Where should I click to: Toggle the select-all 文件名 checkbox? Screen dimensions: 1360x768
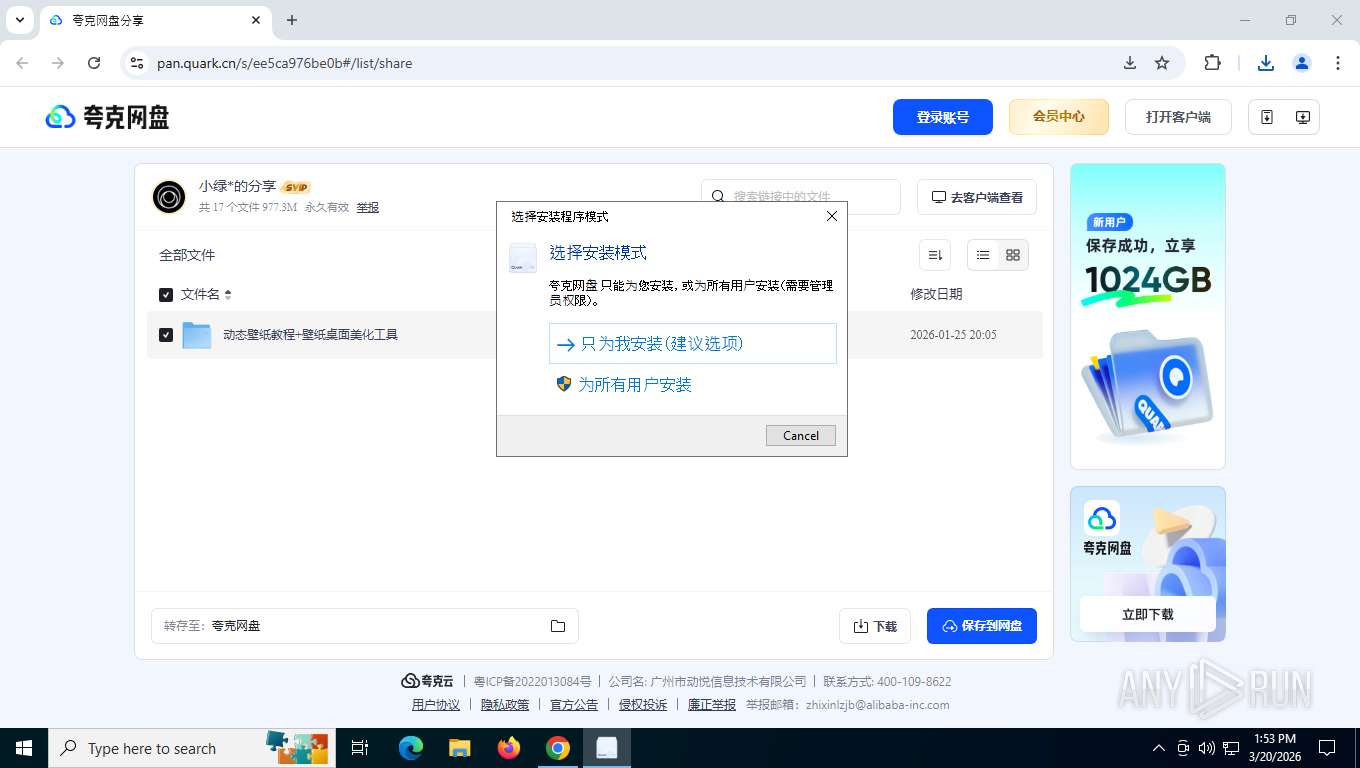pos(166,294)
